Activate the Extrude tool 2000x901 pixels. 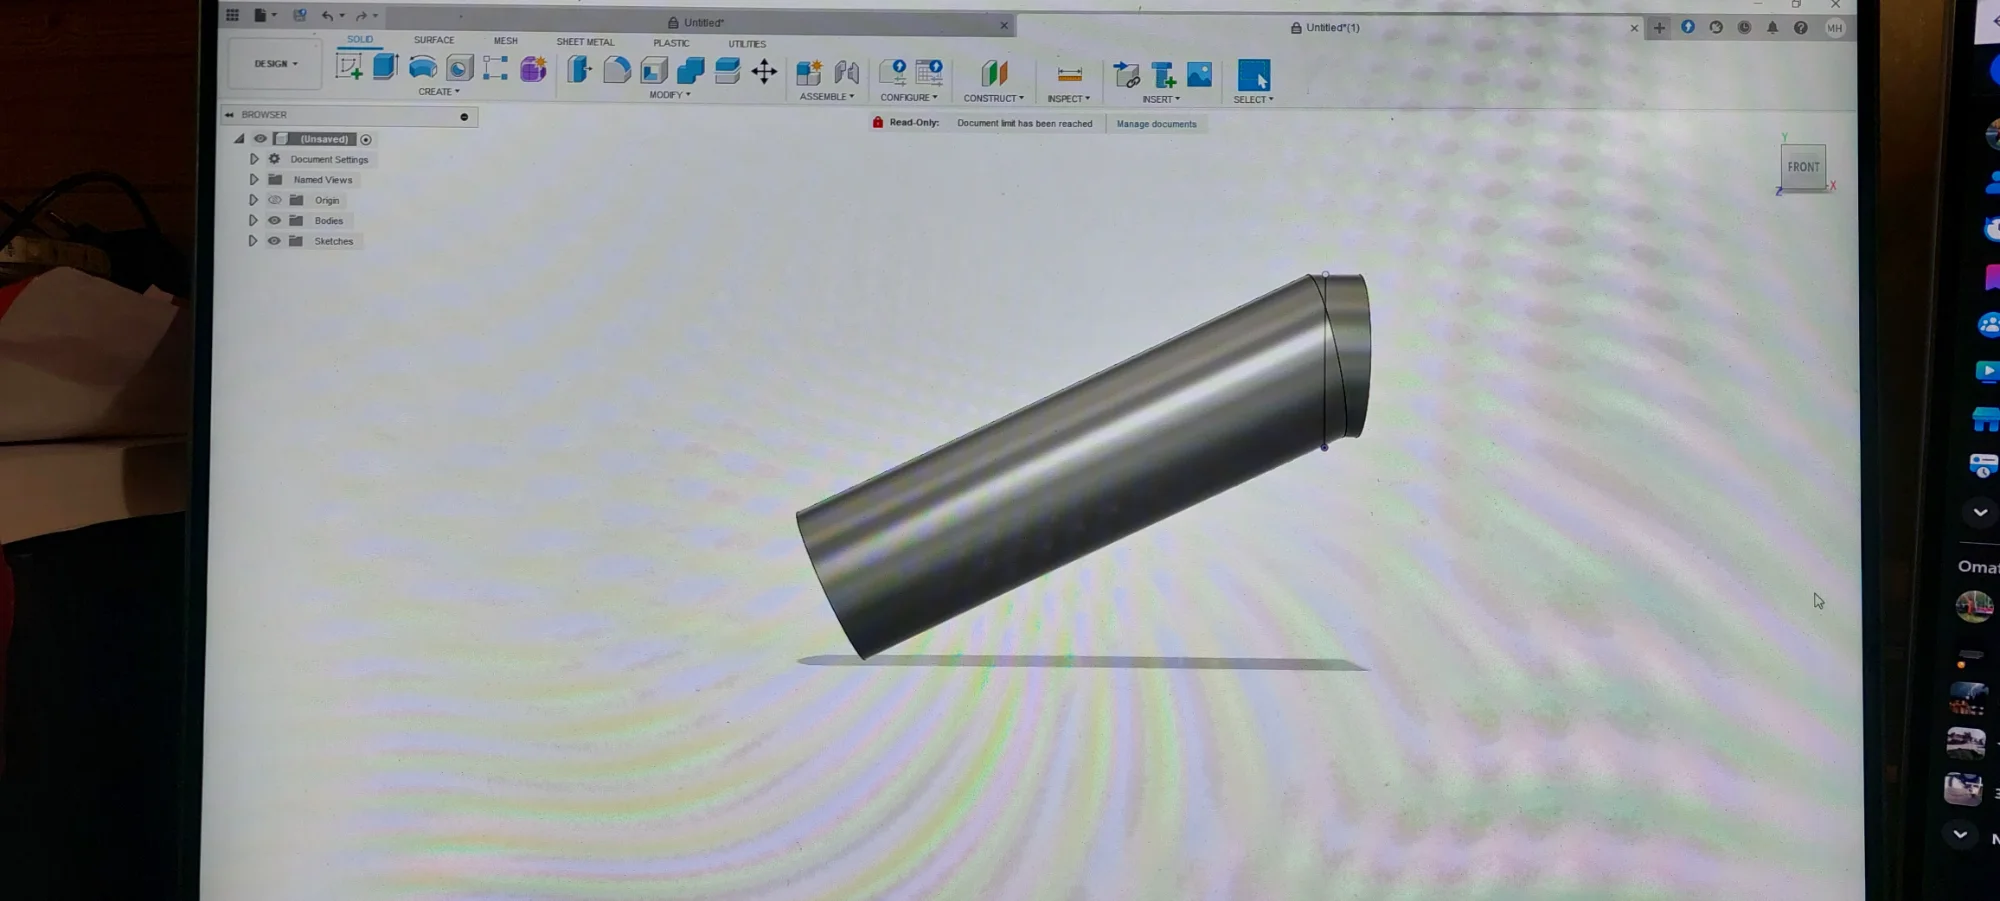[385, 67]
